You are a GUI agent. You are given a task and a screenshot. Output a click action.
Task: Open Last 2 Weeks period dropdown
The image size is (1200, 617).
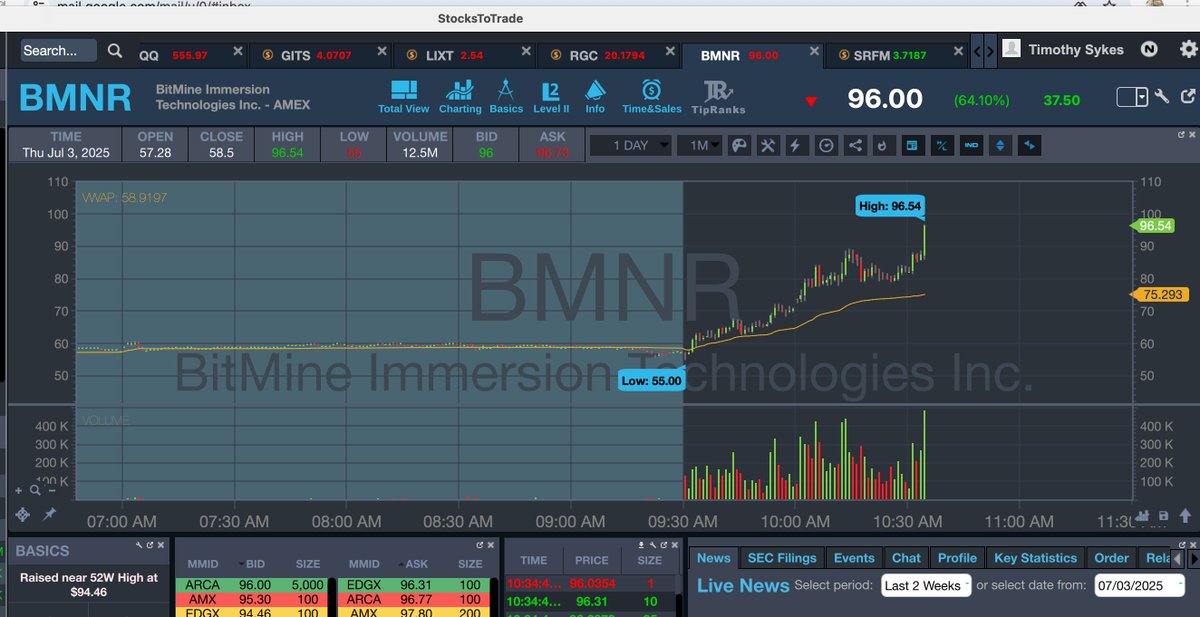coord(926,585)
